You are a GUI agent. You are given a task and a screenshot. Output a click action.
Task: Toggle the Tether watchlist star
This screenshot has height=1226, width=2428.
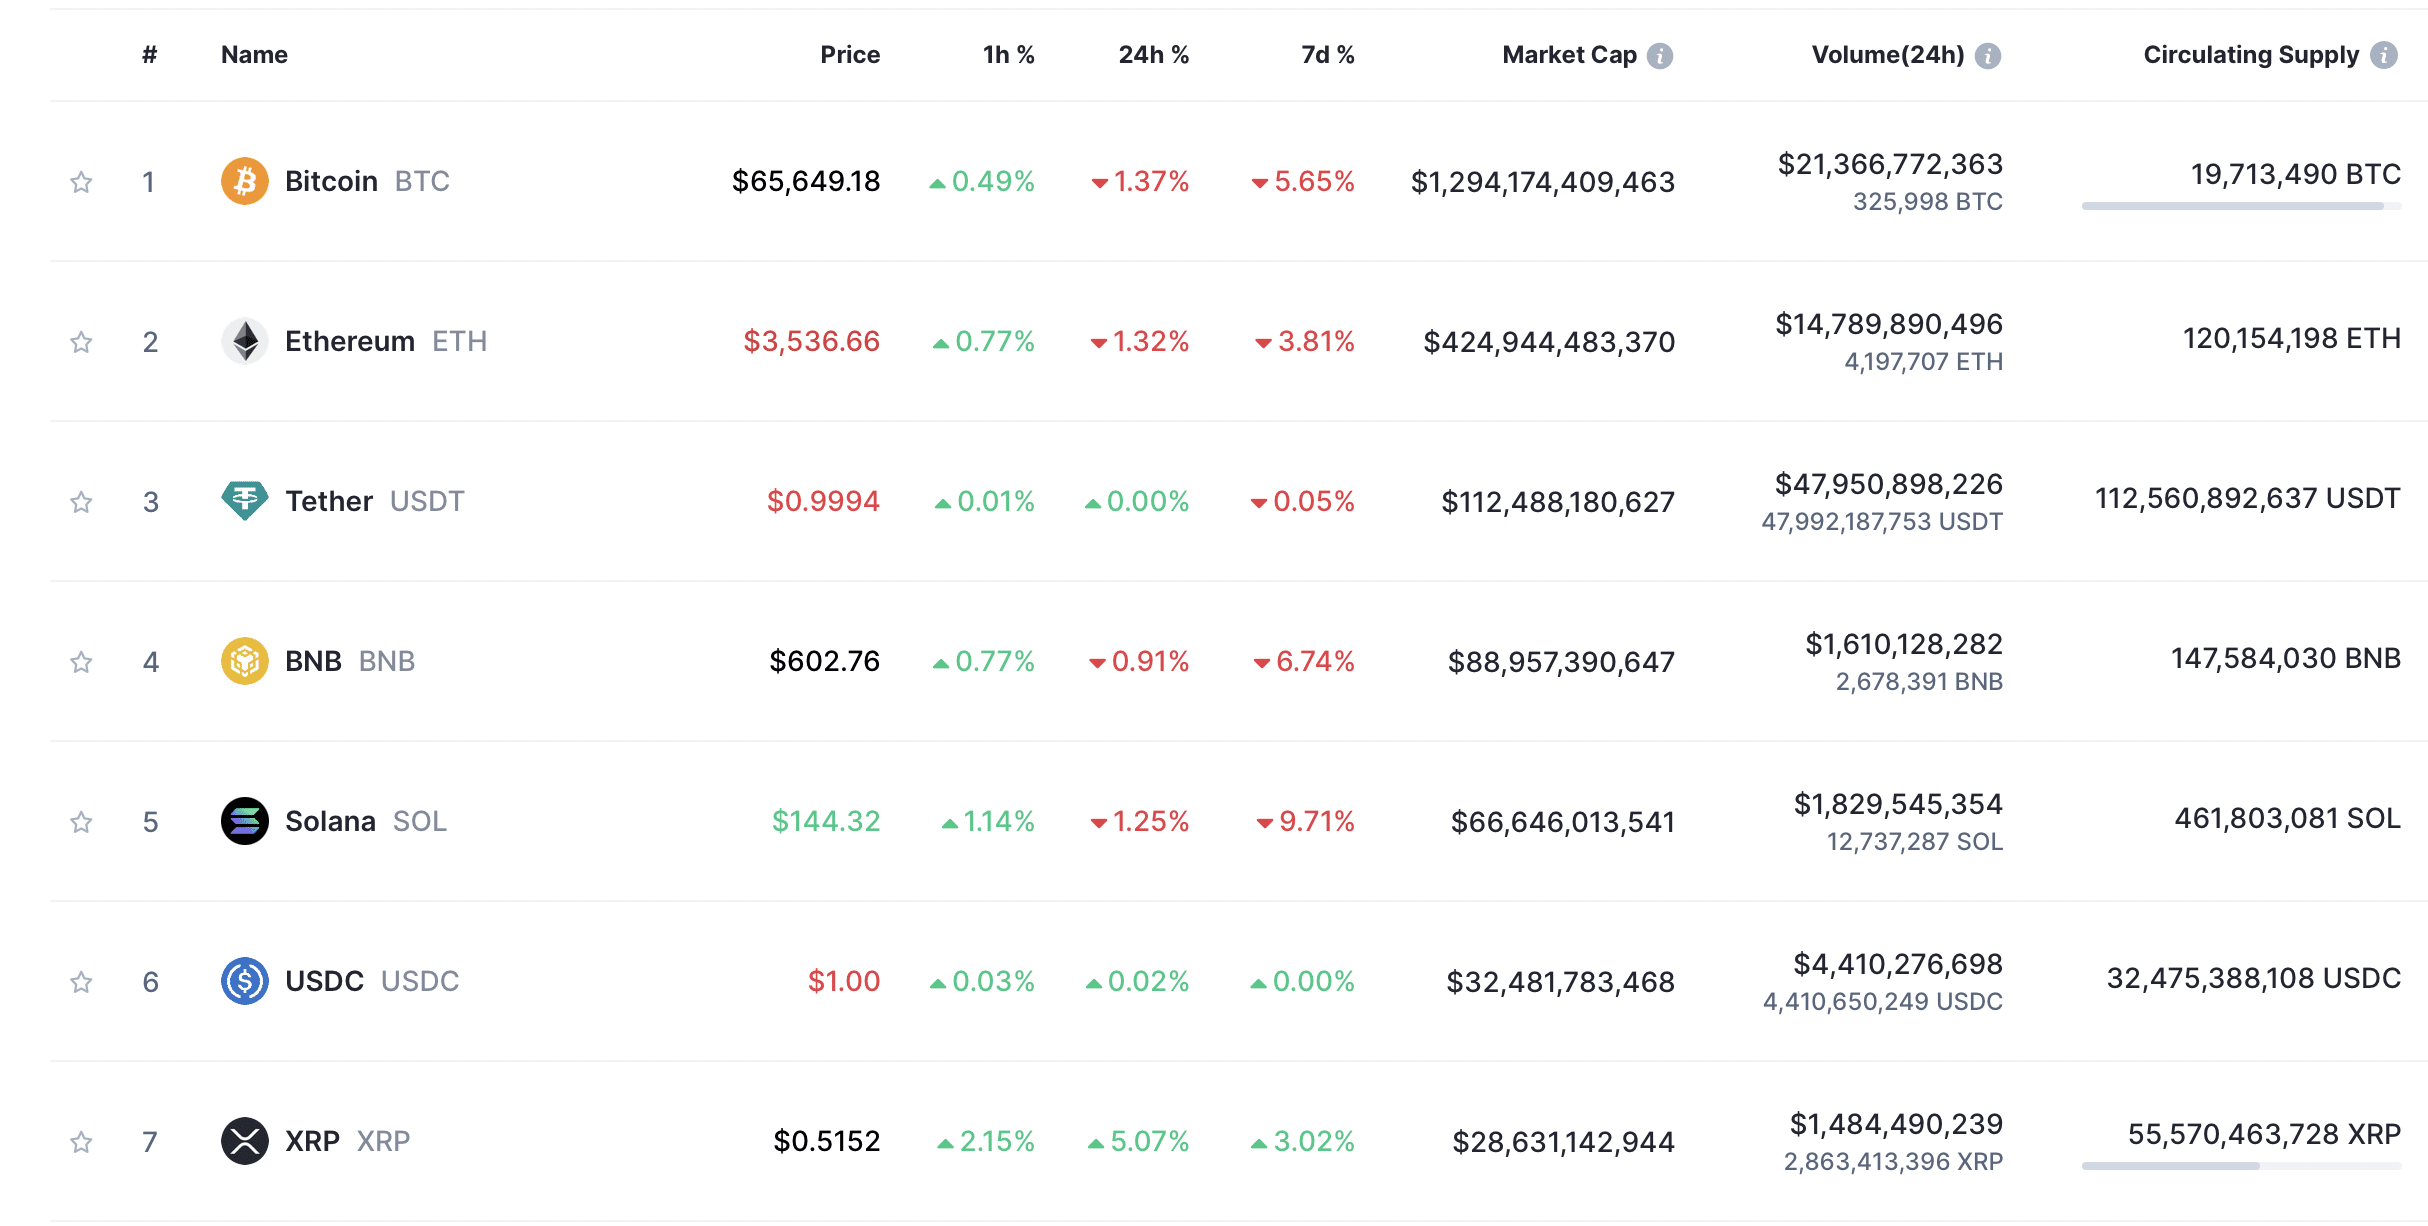click(x=81, y=501)
